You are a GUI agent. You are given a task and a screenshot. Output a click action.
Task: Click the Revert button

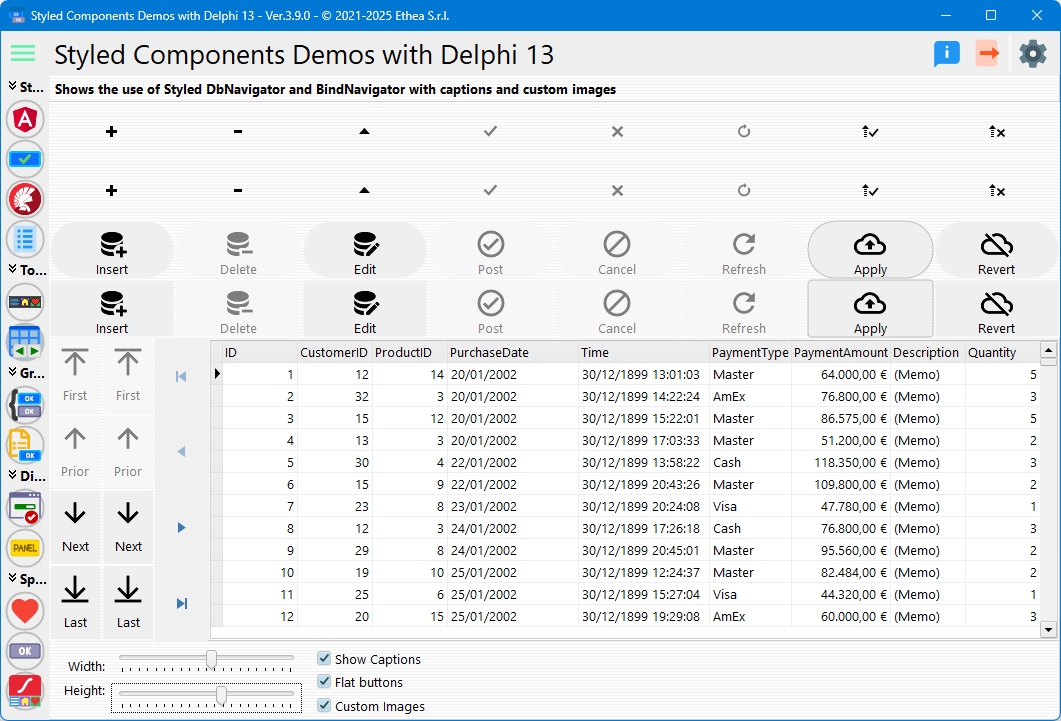pyautogui.click(x=996, y=249)
